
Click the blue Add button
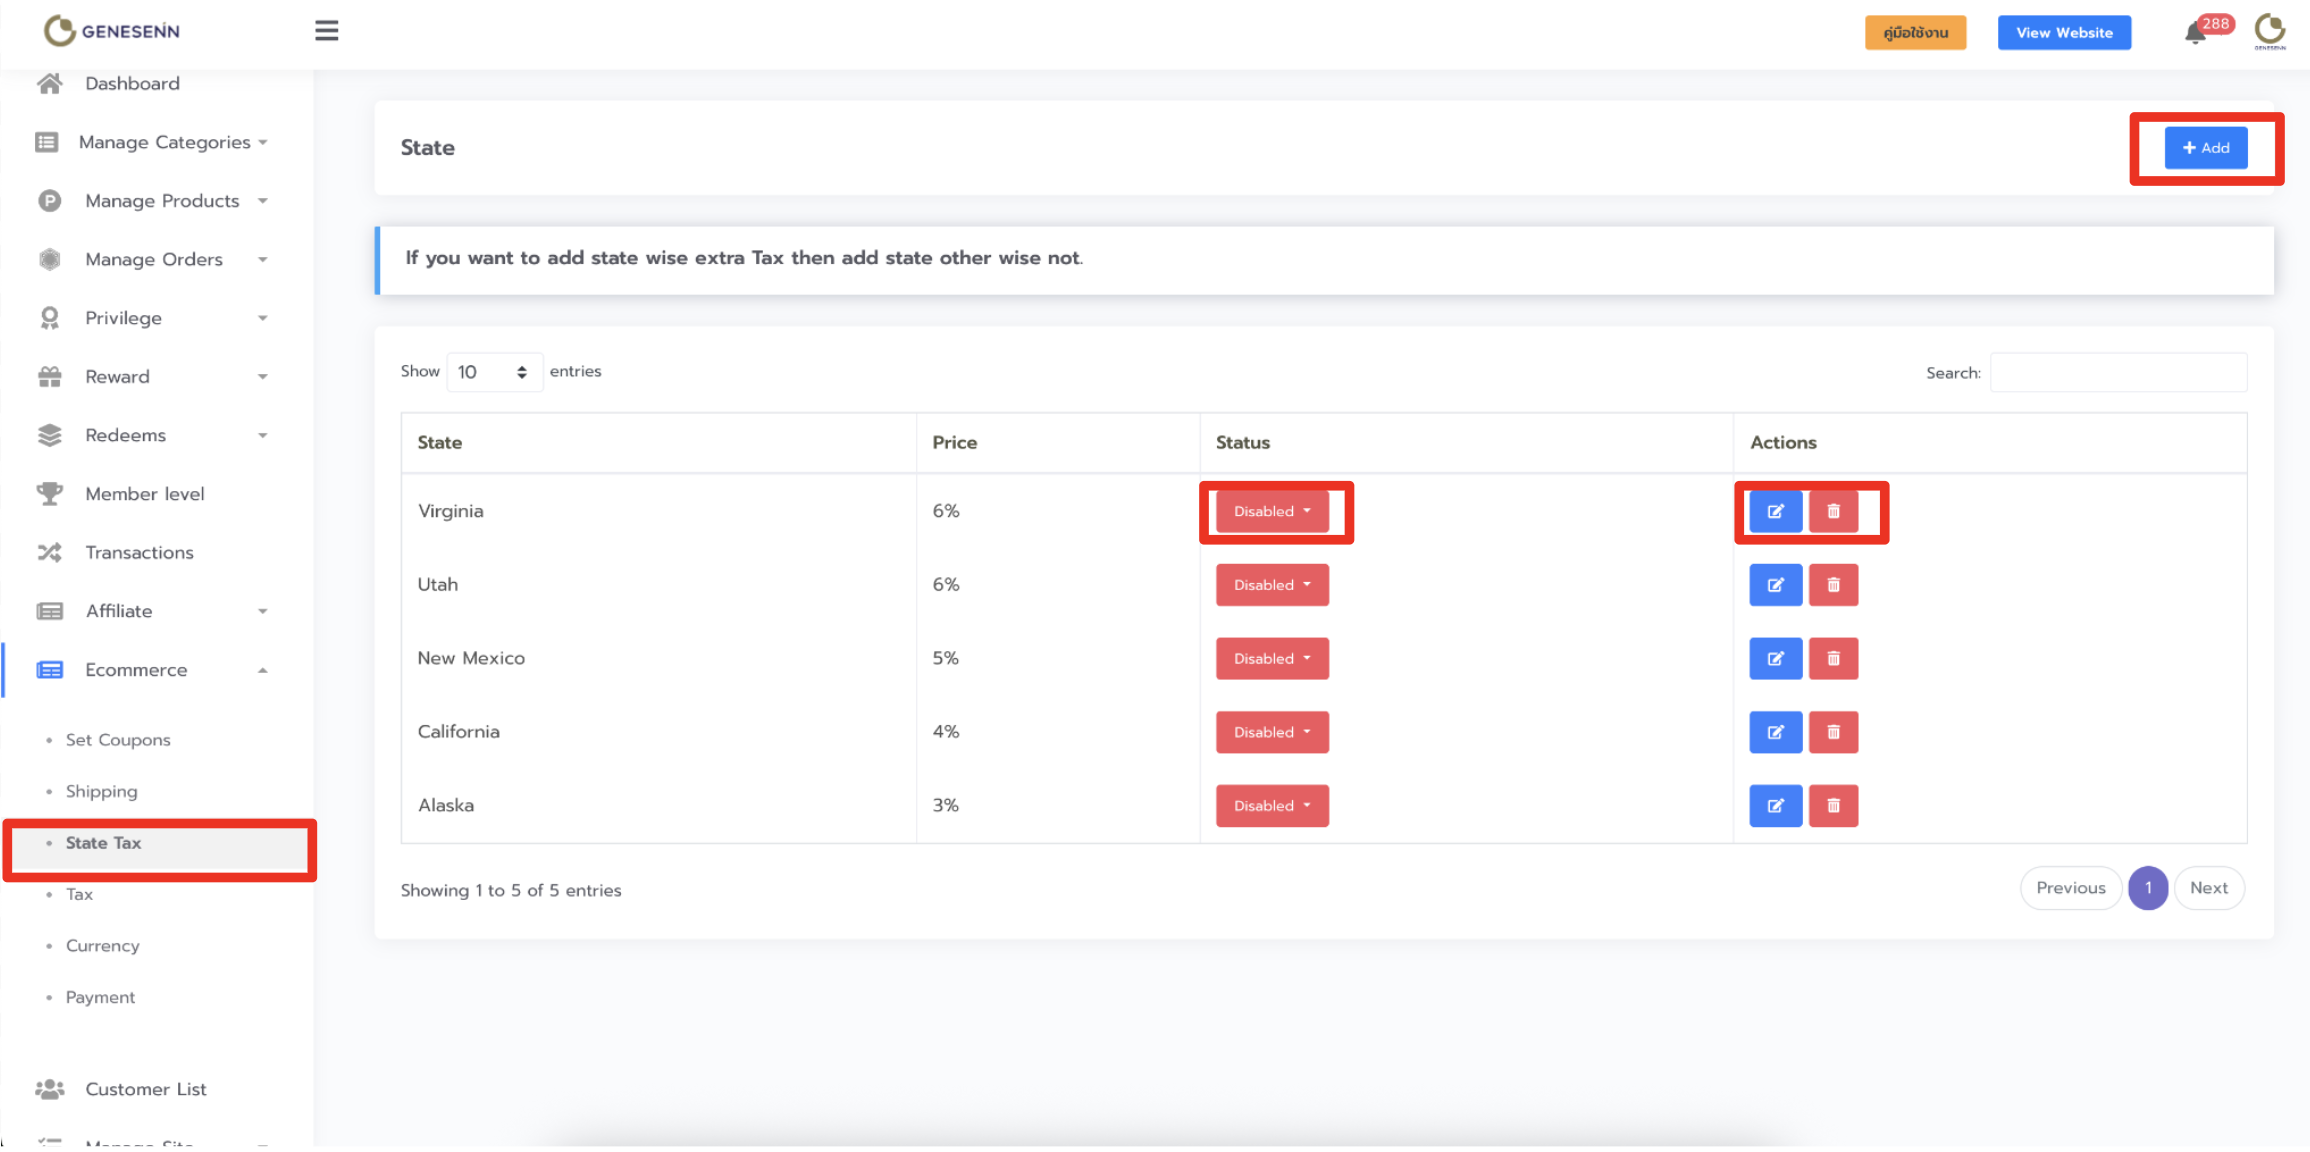coord(2205,148)
